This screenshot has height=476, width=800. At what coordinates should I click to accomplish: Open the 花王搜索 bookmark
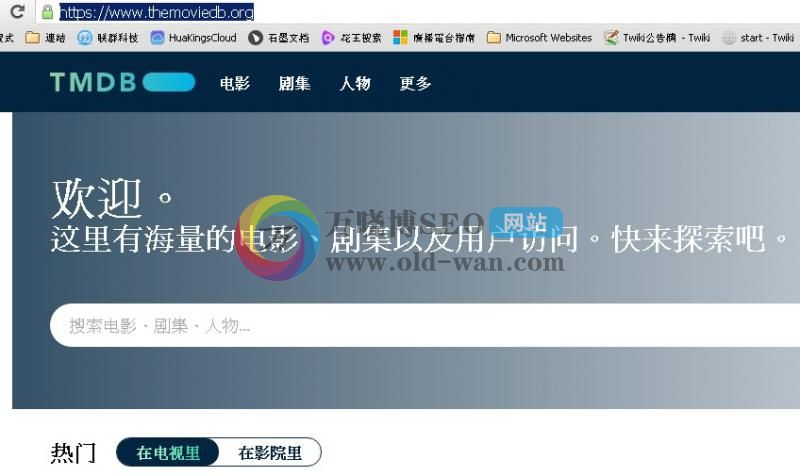pyautogui.click(x=352, y=38)
